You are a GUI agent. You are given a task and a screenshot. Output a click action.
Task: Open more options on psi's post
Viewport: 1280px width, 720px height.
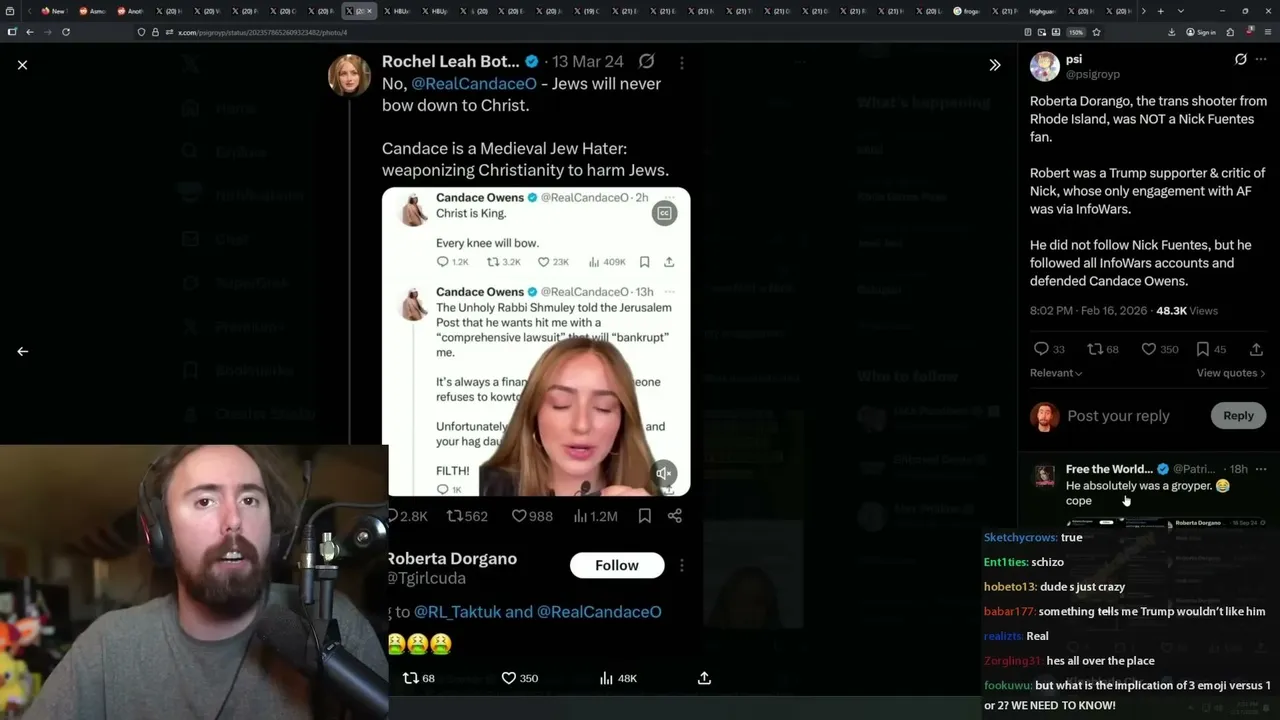click(x=1261, y=60)
